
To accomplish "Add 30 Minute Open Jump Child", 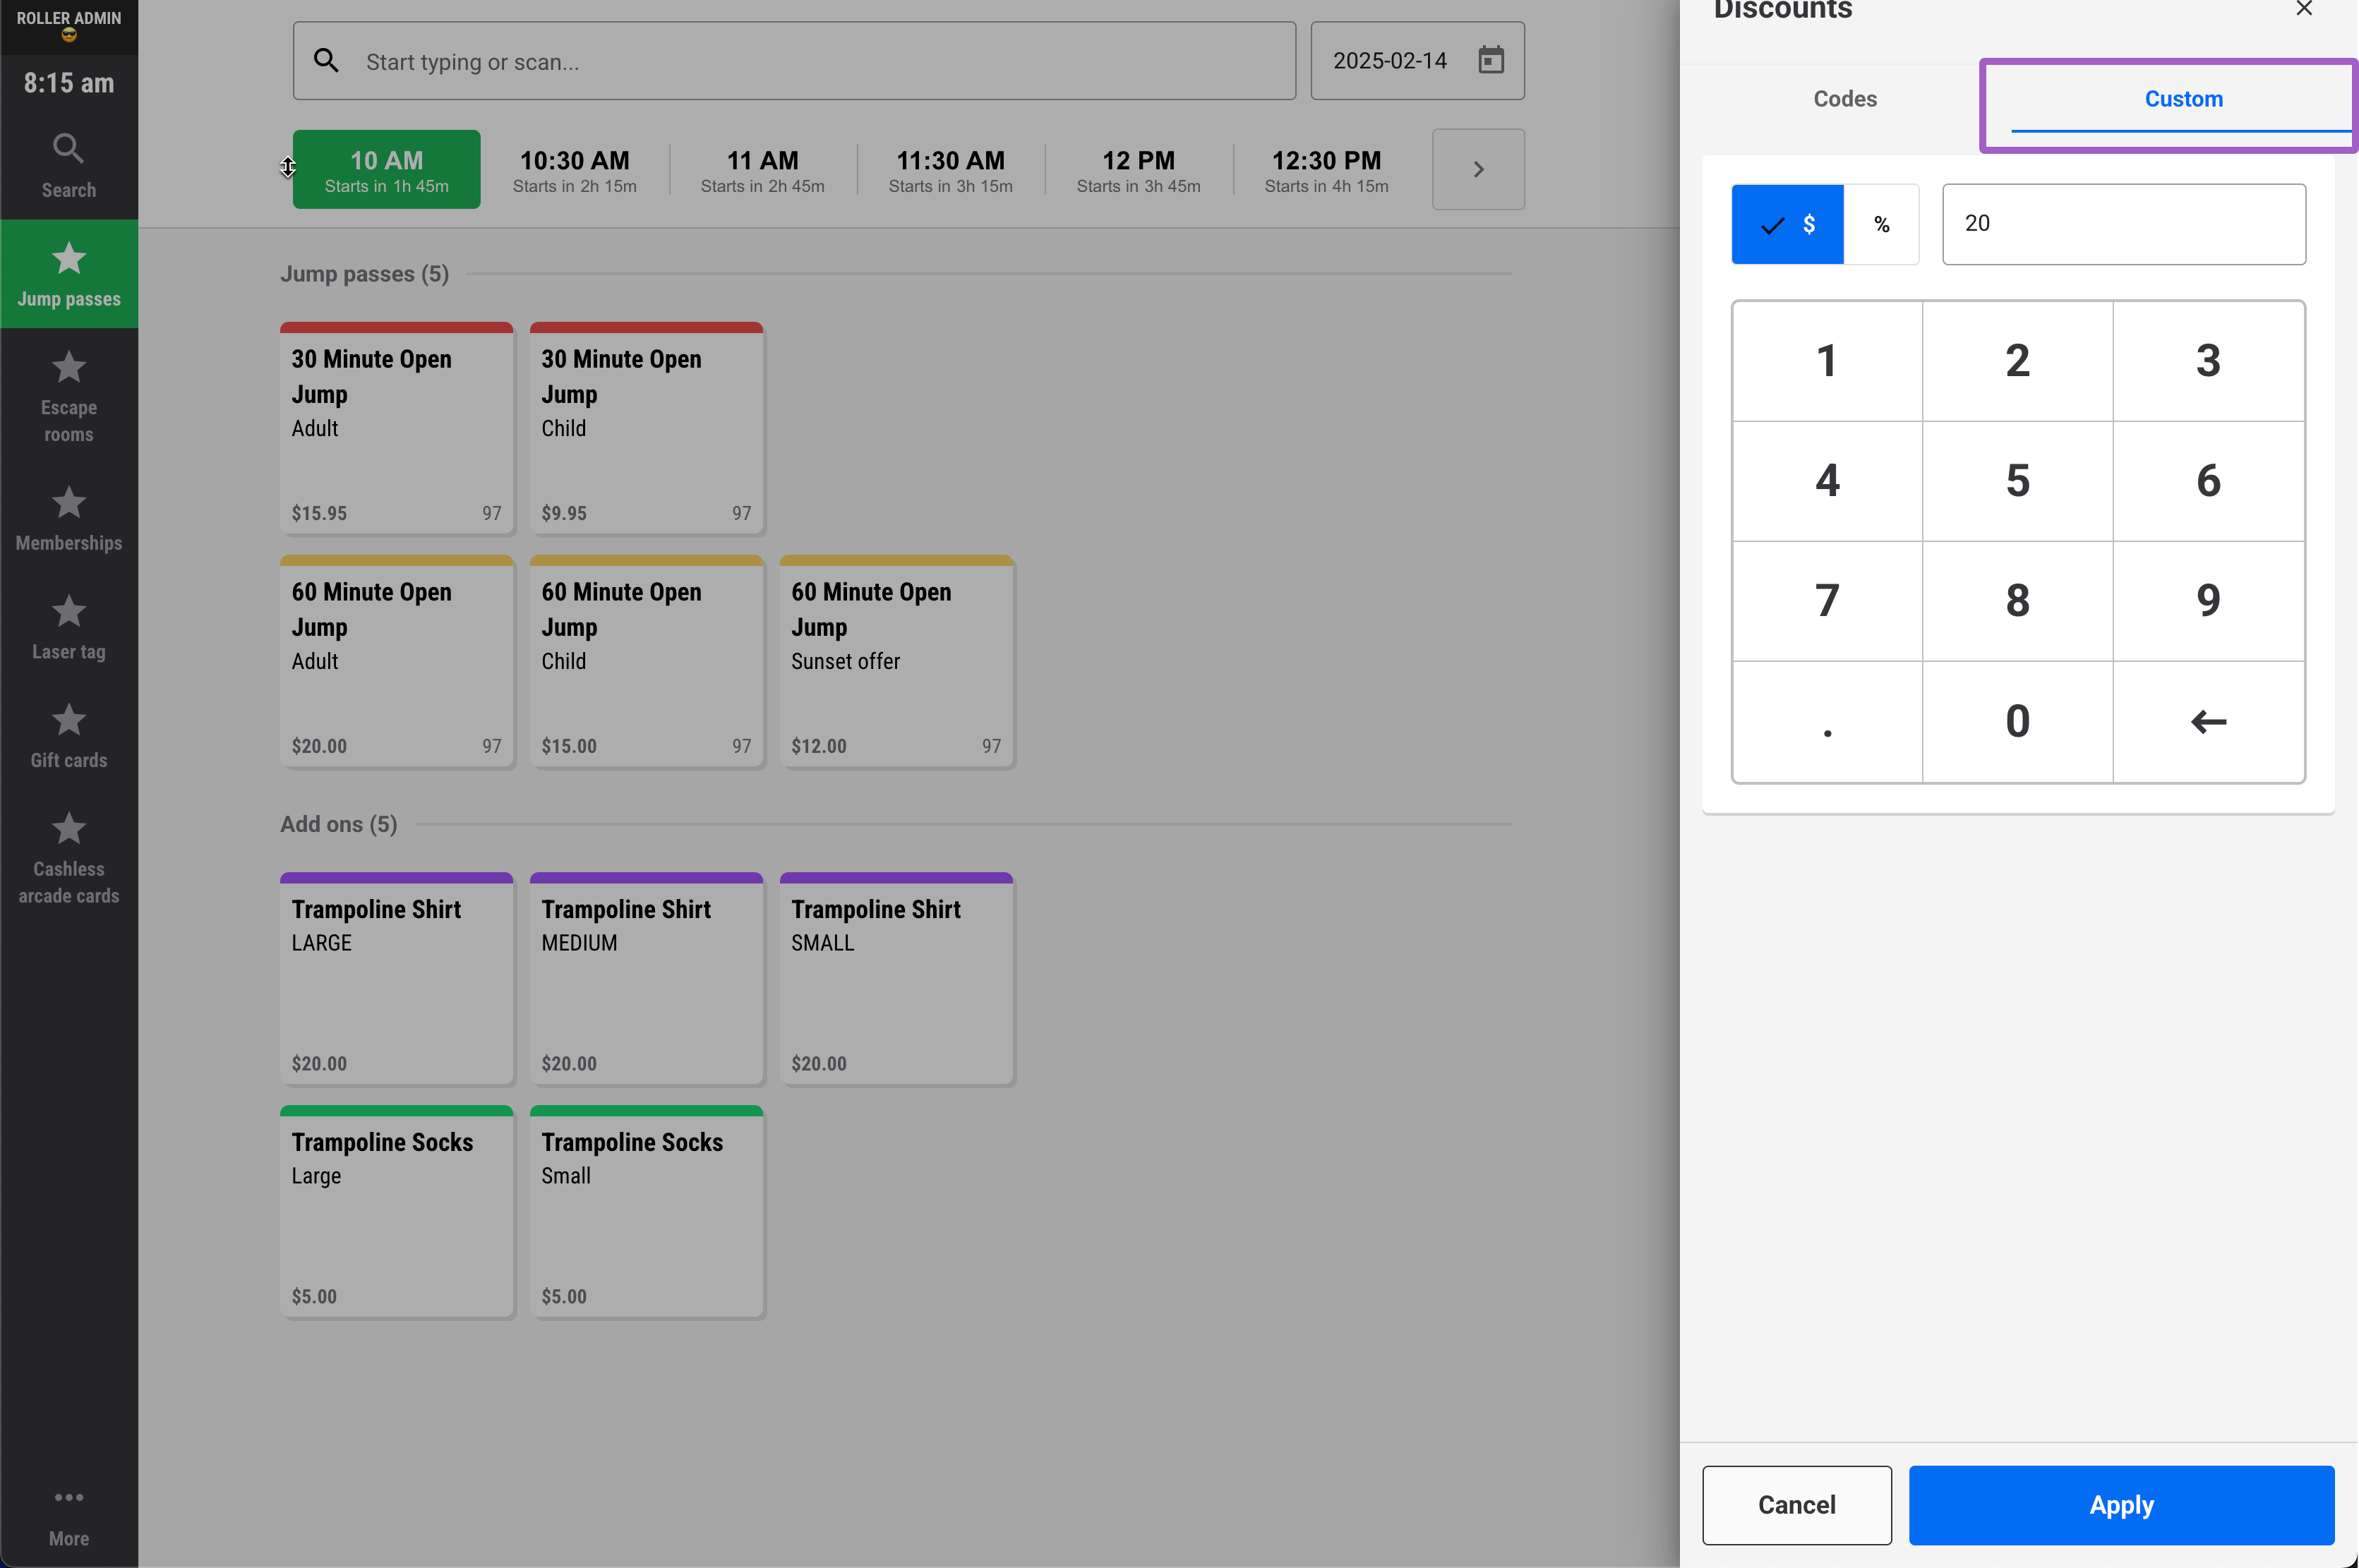I will pyautogui.click(x=646, y=428).
